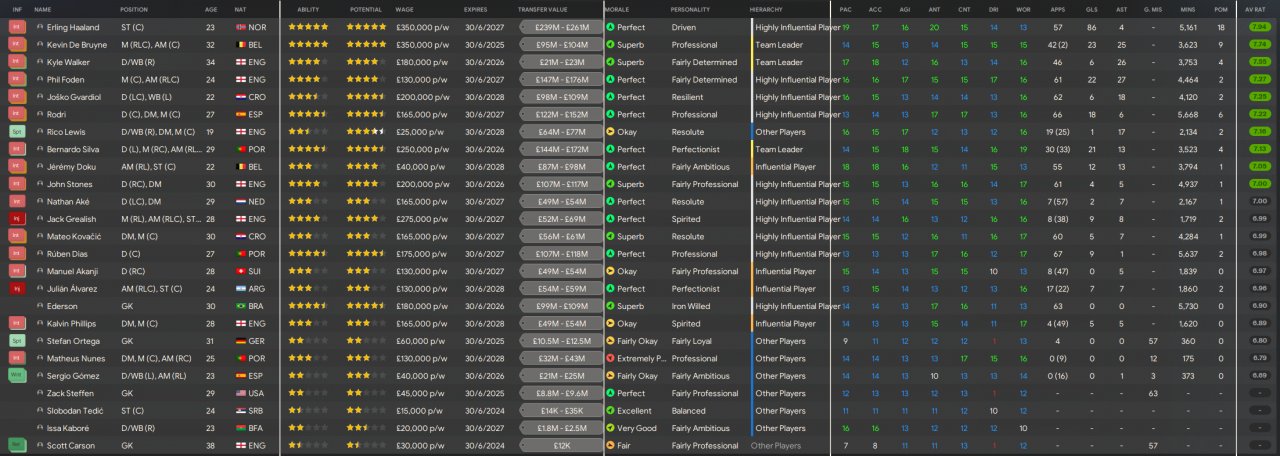1280x456 pixels.
Task: Click the person icon next to Kevin De Bruyne
Action: [x=39, y=45]
